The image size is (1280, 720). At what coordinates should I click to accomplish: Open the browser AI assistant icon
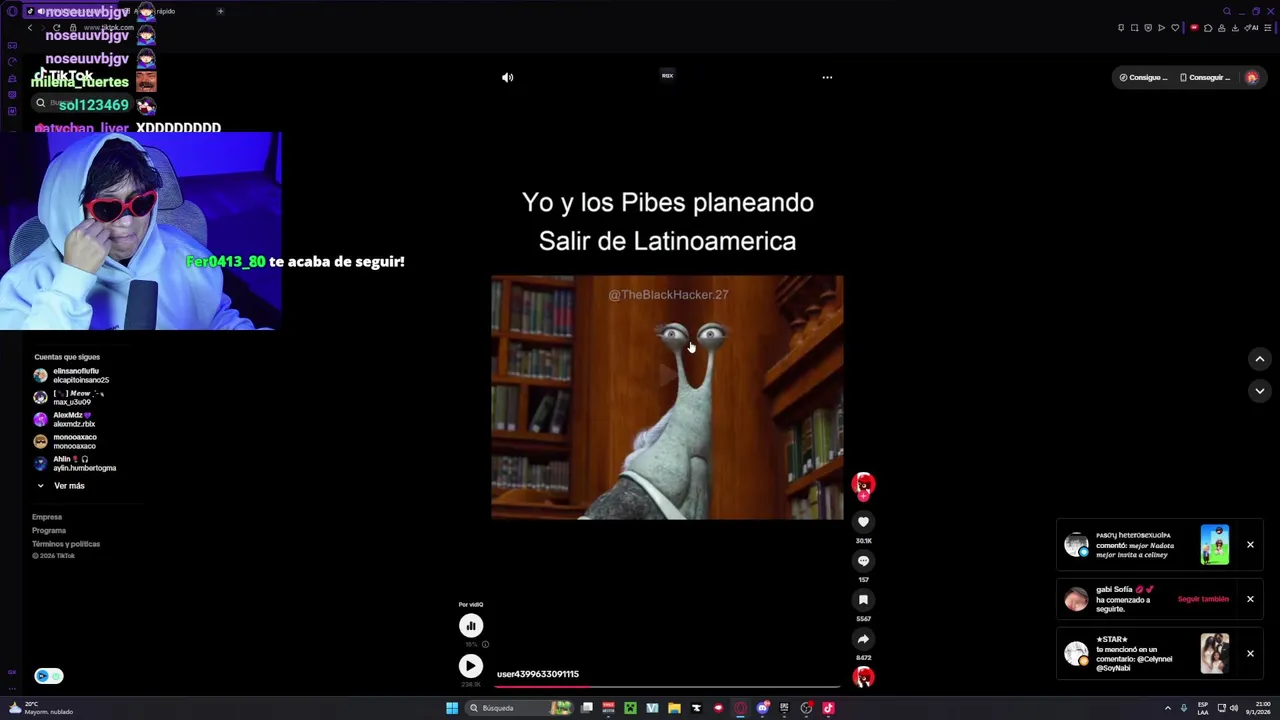pos(1251,28)
